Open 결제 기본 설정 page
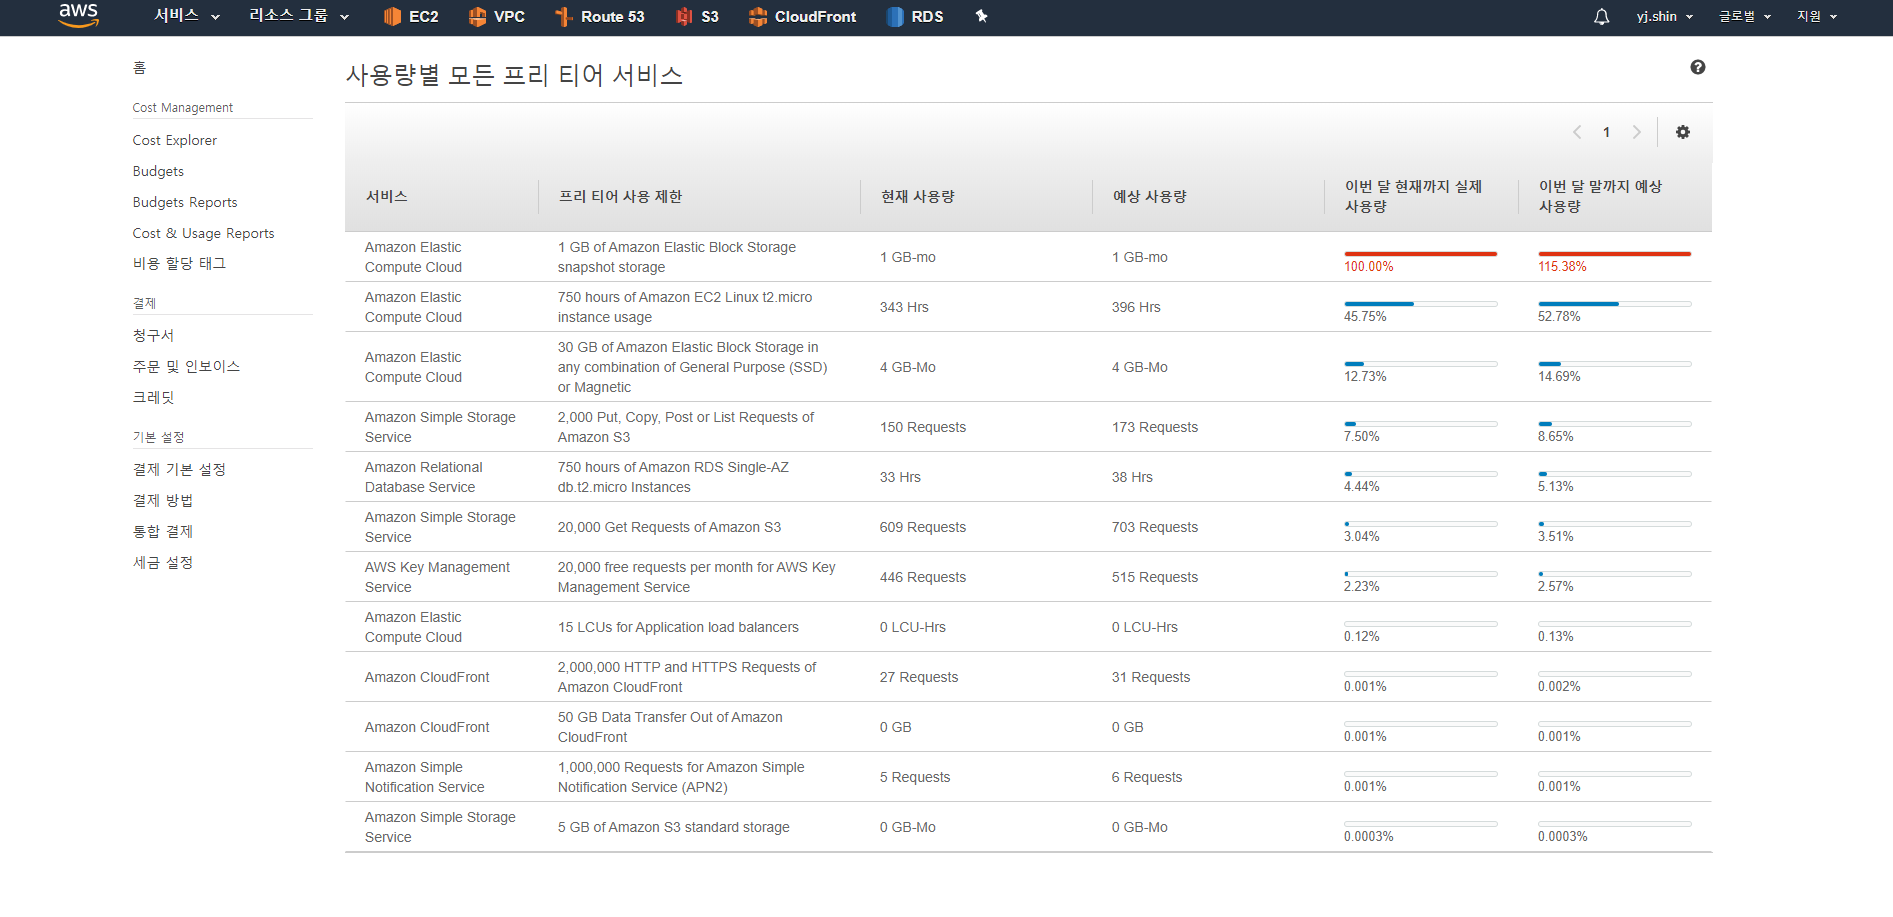1893x917 pixels. pyautogui.click(x=179, y=469)
